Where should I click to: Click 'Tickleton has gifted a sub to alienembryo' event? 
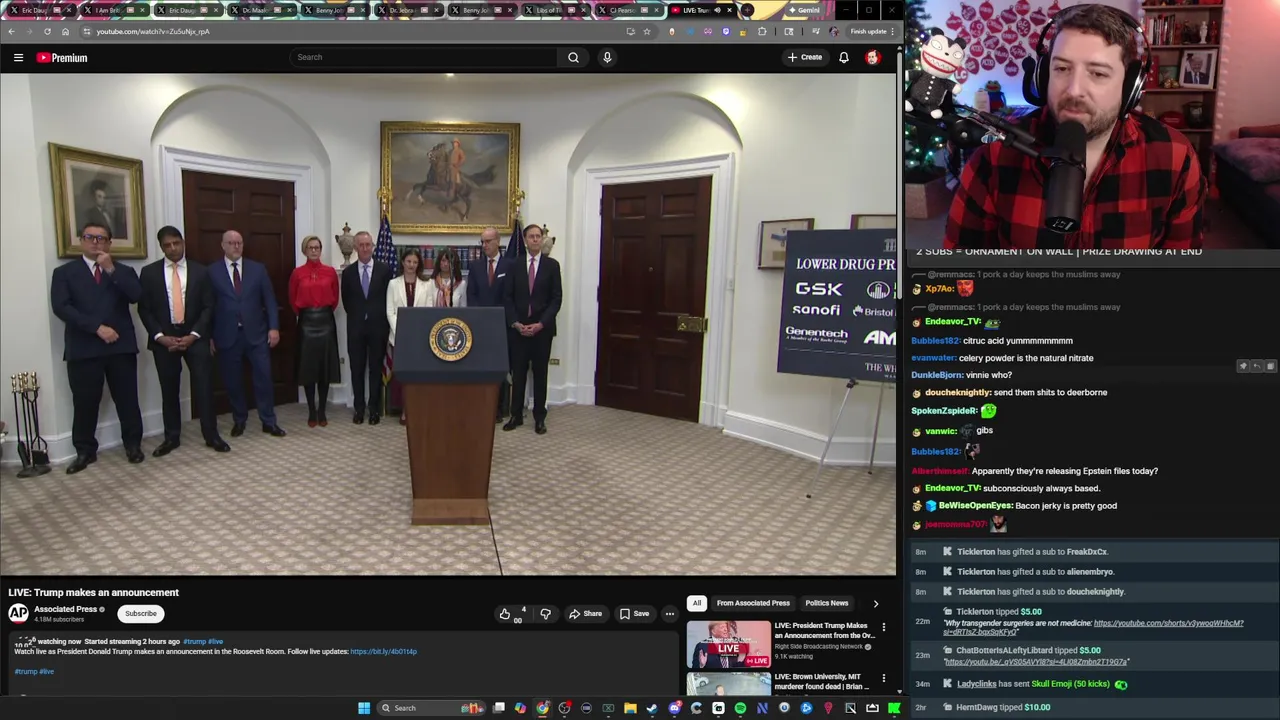pyautogui.click(x=1095, y=572)
